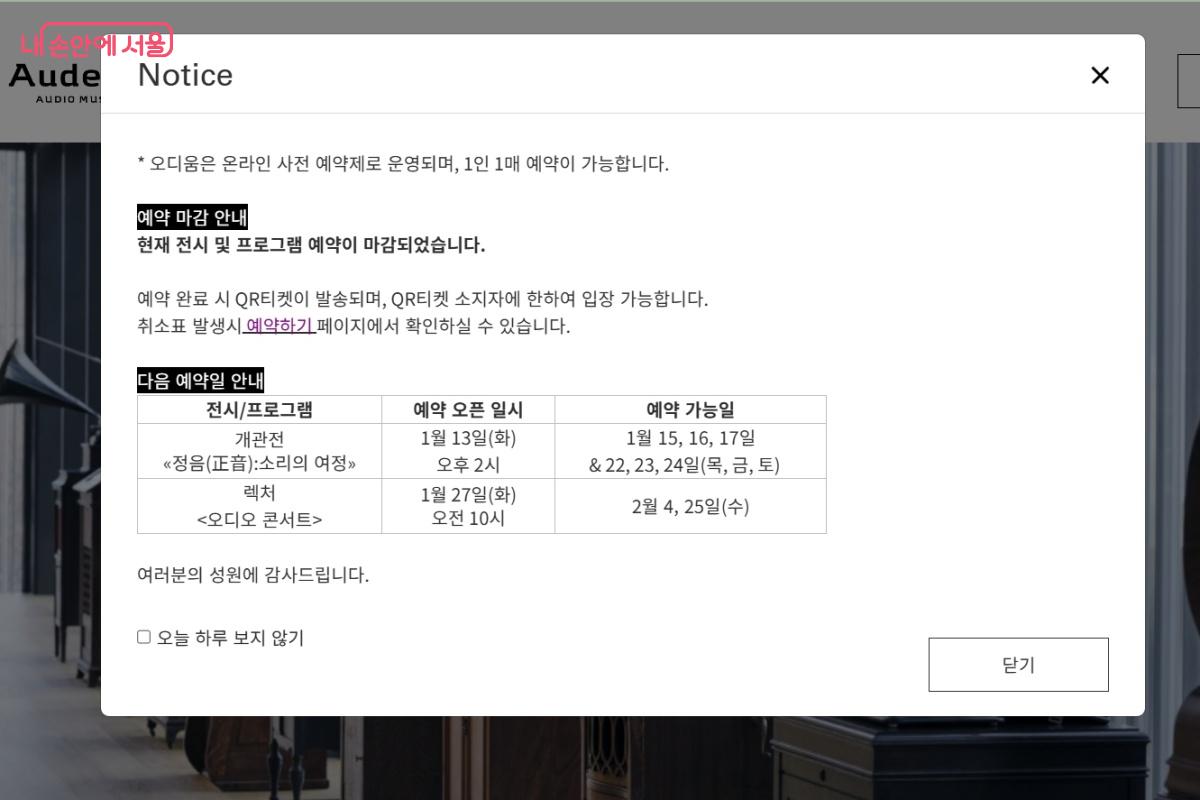Click the highlighted 예약 마감 안내 heading
Screen dimensions: 1200x800
[193, 217]
